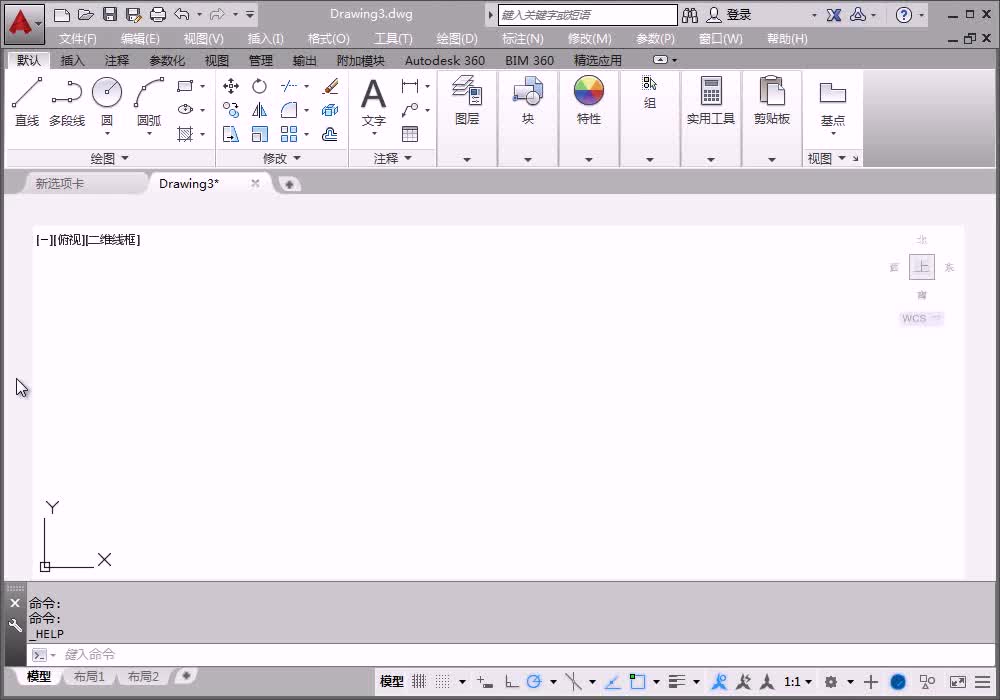Screen dimensions: 1000x700
Task: Click the Mirror tool icon
Action: [x=259, y=110]
